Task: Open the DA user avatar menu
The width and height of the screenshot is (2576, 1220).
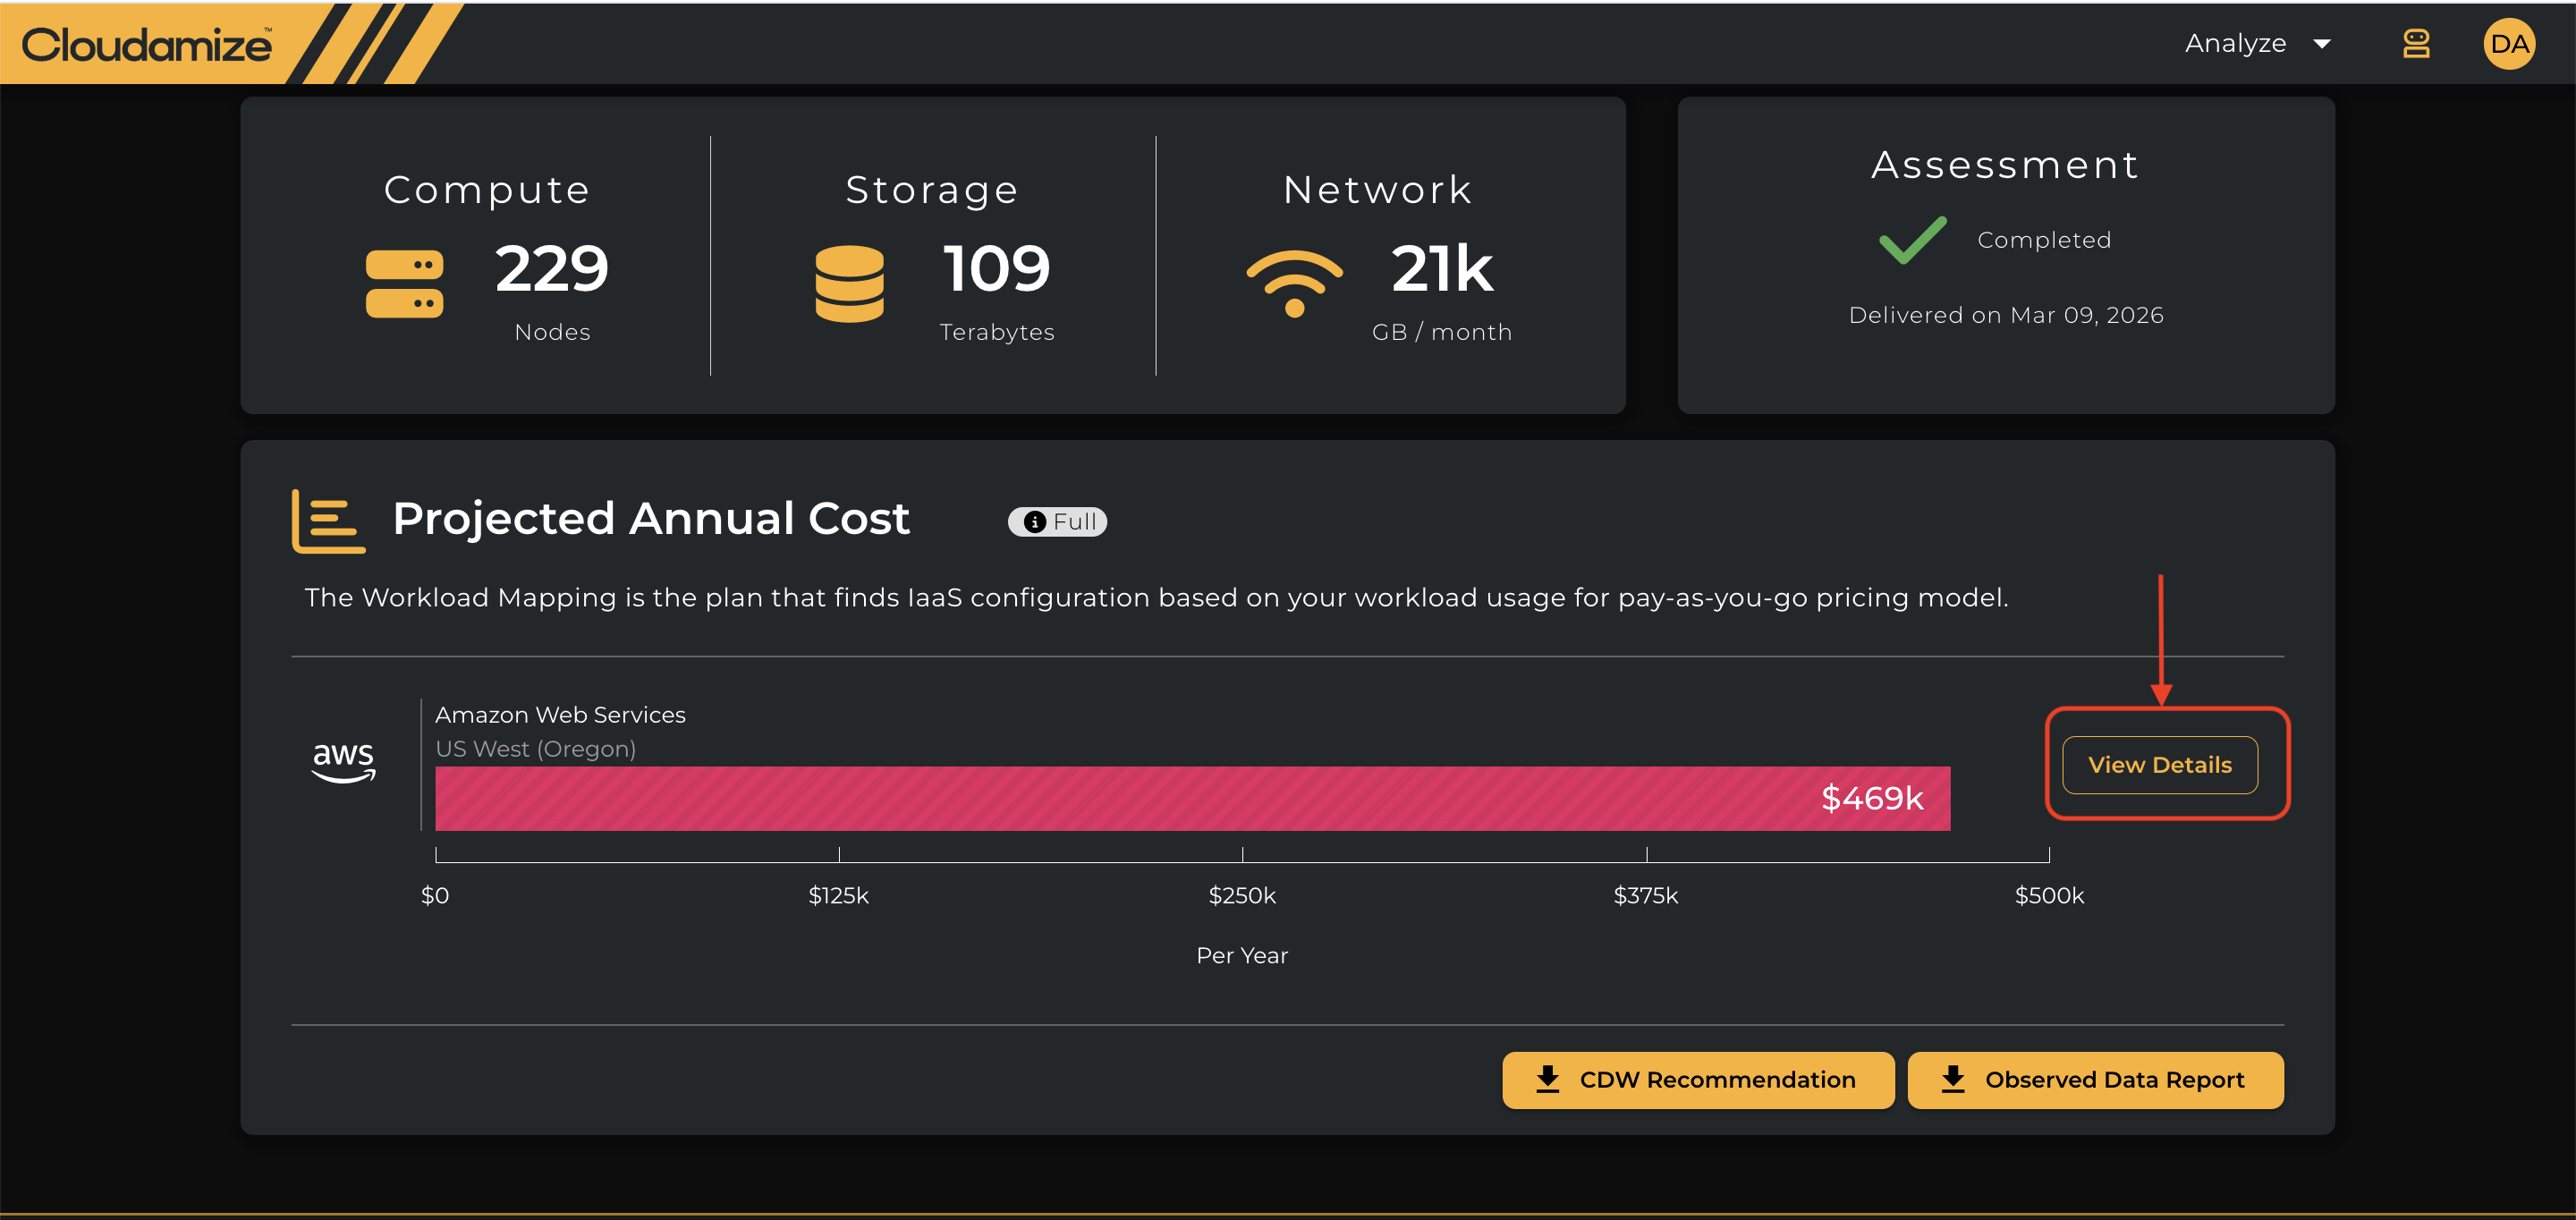Action: coord(2509,43)
